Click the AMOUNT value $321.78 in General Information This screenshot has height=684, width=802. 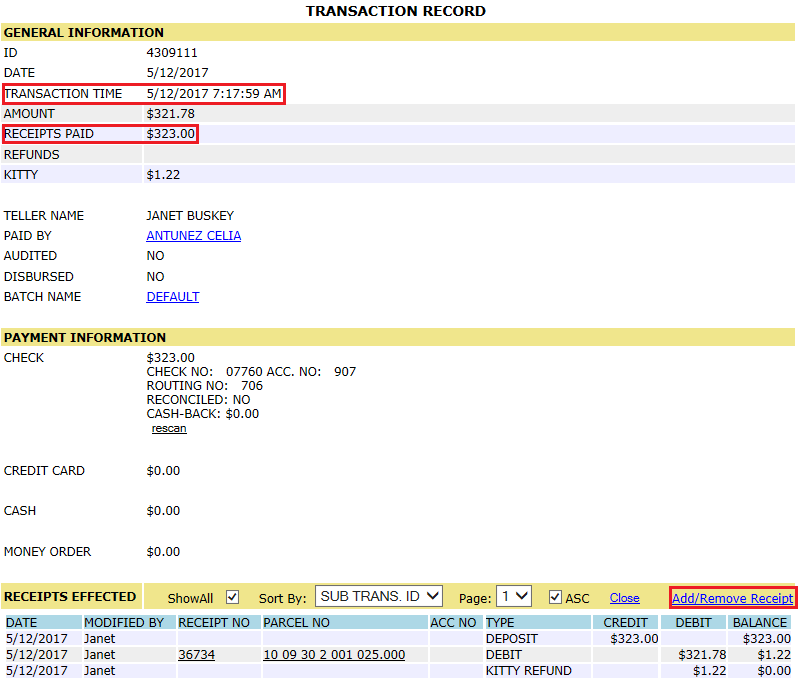[170, 114]
